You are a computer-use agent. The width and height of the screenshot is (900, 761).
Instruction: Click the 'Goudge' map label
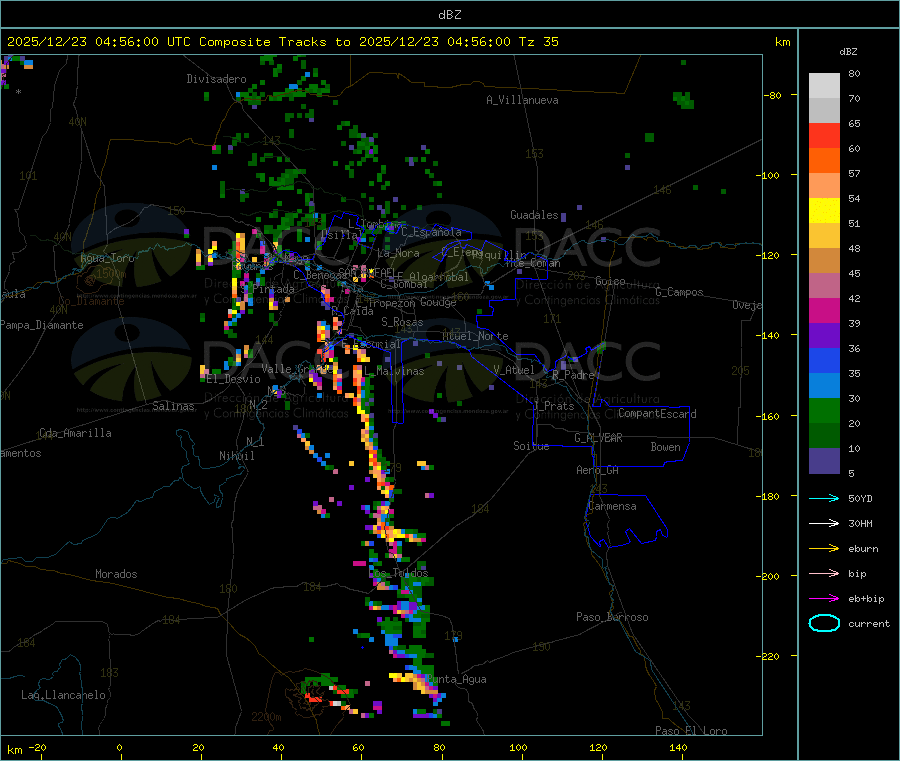point(438,302)
